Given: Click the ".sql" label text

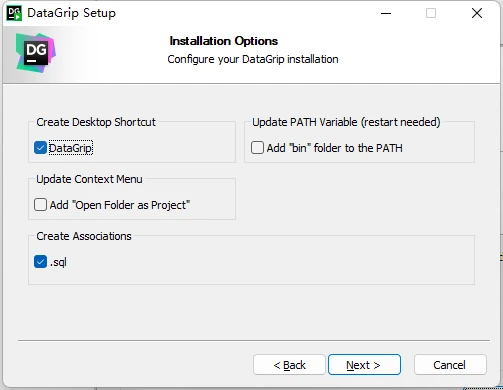Looking at the screenshot, I should coord(58,262).
